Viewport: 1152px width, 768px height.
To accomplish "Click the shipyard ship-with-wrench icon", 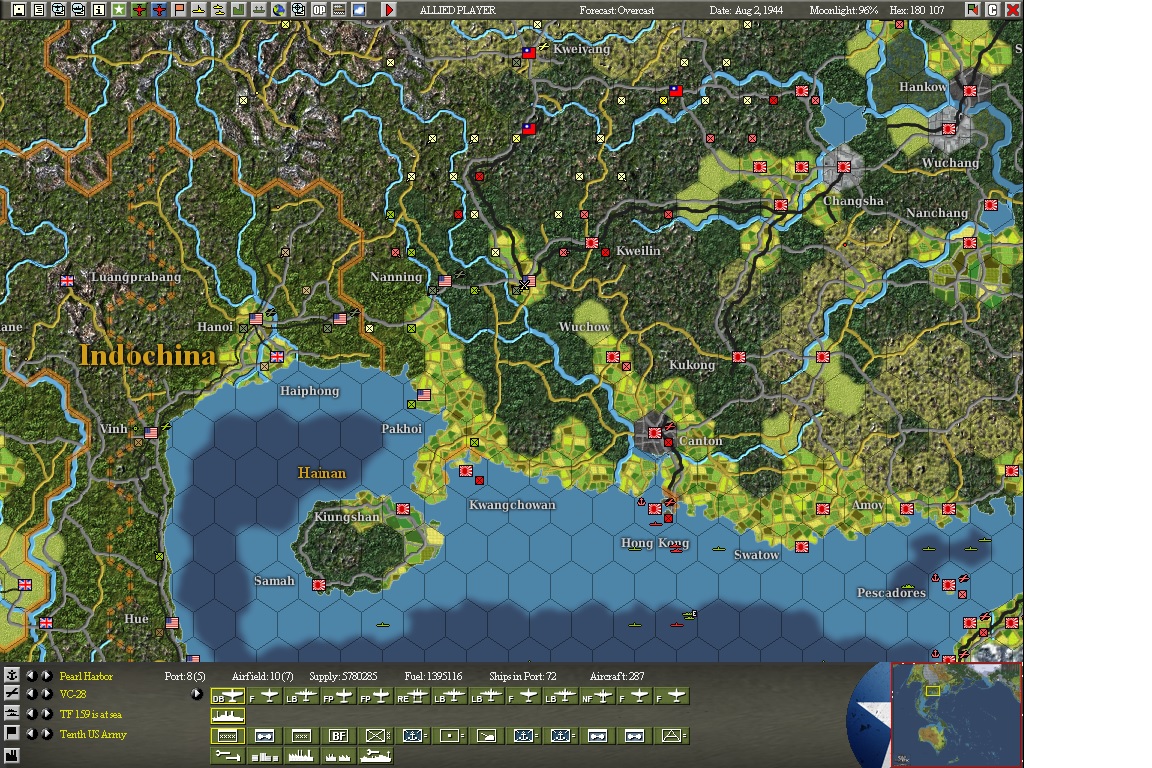I will [x=375, y=756].
